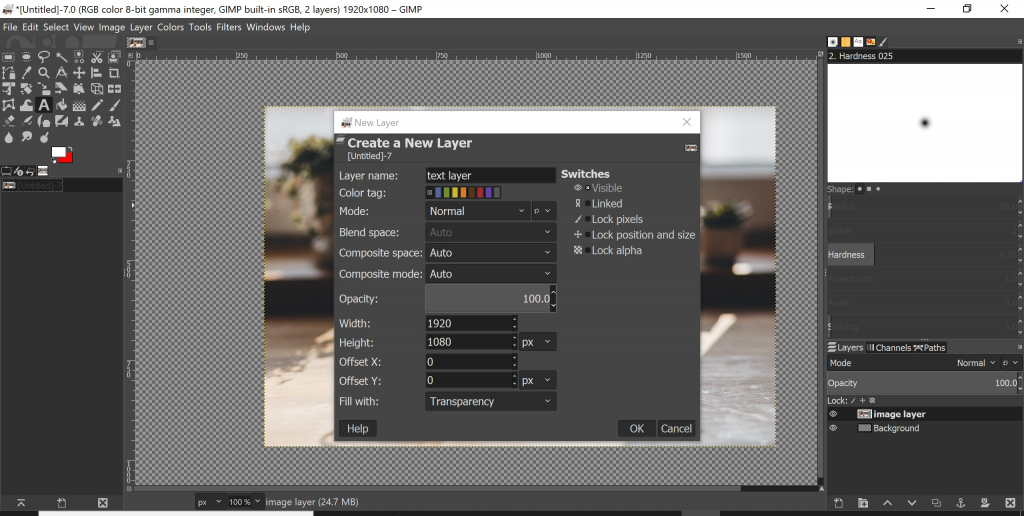Click the Layer name text field
This screenshot has width=1024, height=516.
tap(490, 175)
